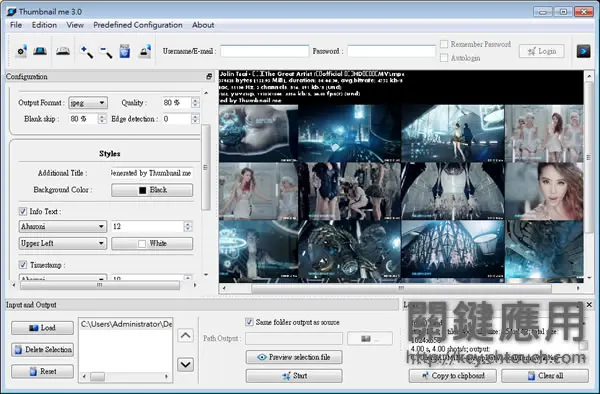Image resolution: width=600 pixels, height=394 pixels.
Task: Click the blue trash bin toolbar icon
Action: pyautogui.click(x=125, y=51)
